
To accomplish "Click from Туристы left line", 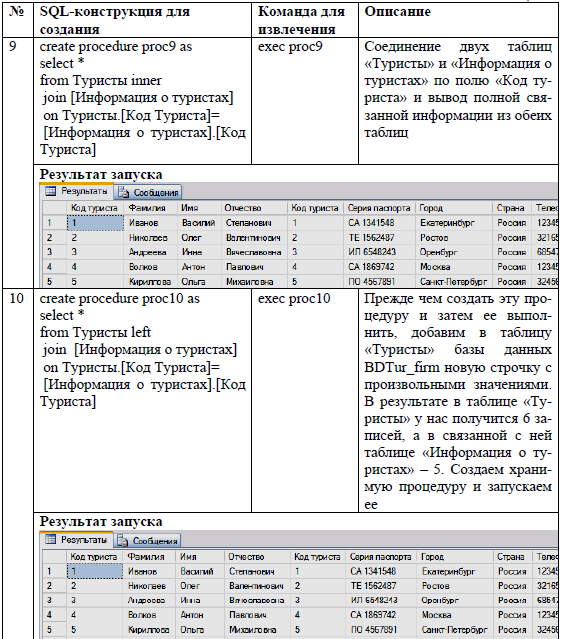I will pyautogui.click(x=95, y=333).
